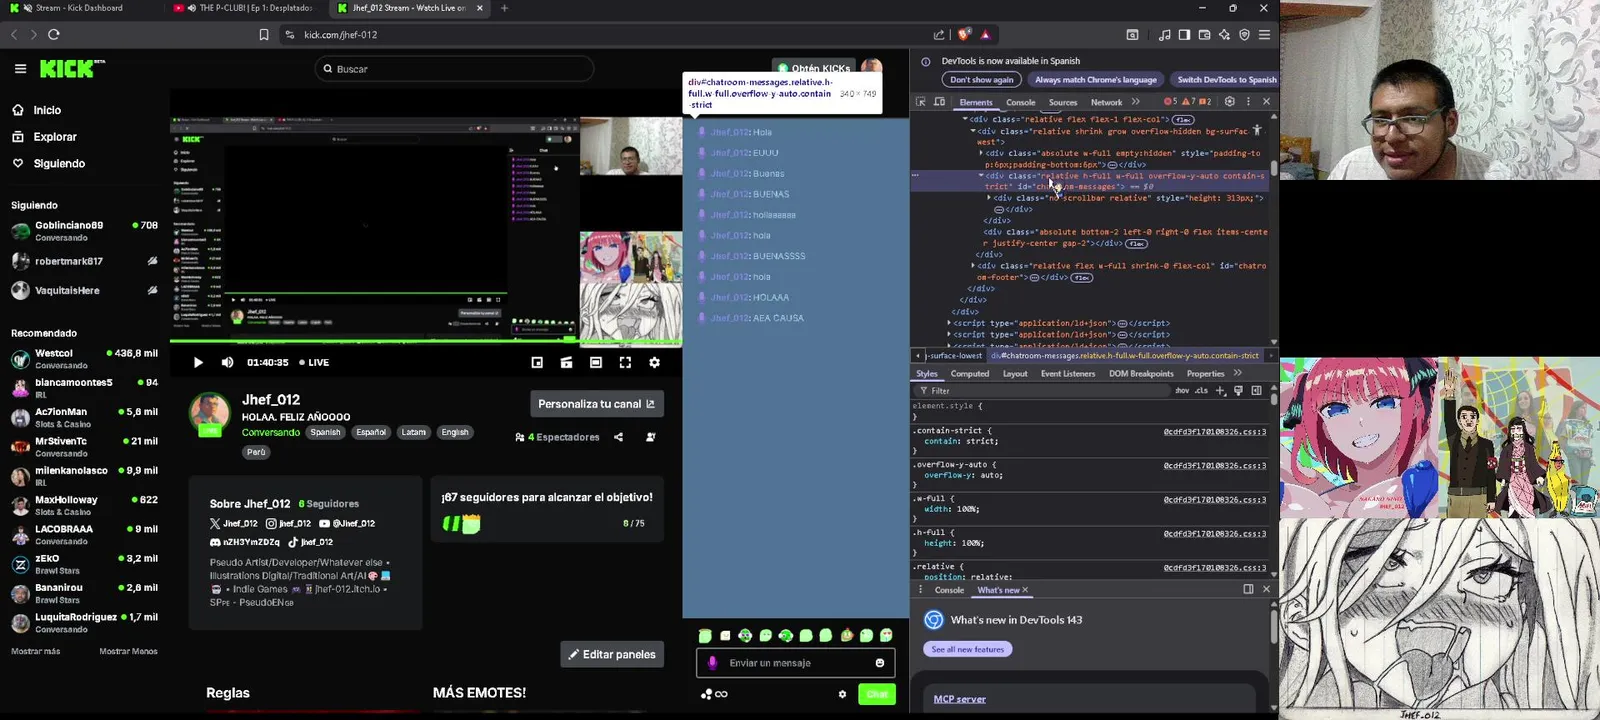
Task: Open the Kick sidebar hamburger menu
Action: coord(20,69)
